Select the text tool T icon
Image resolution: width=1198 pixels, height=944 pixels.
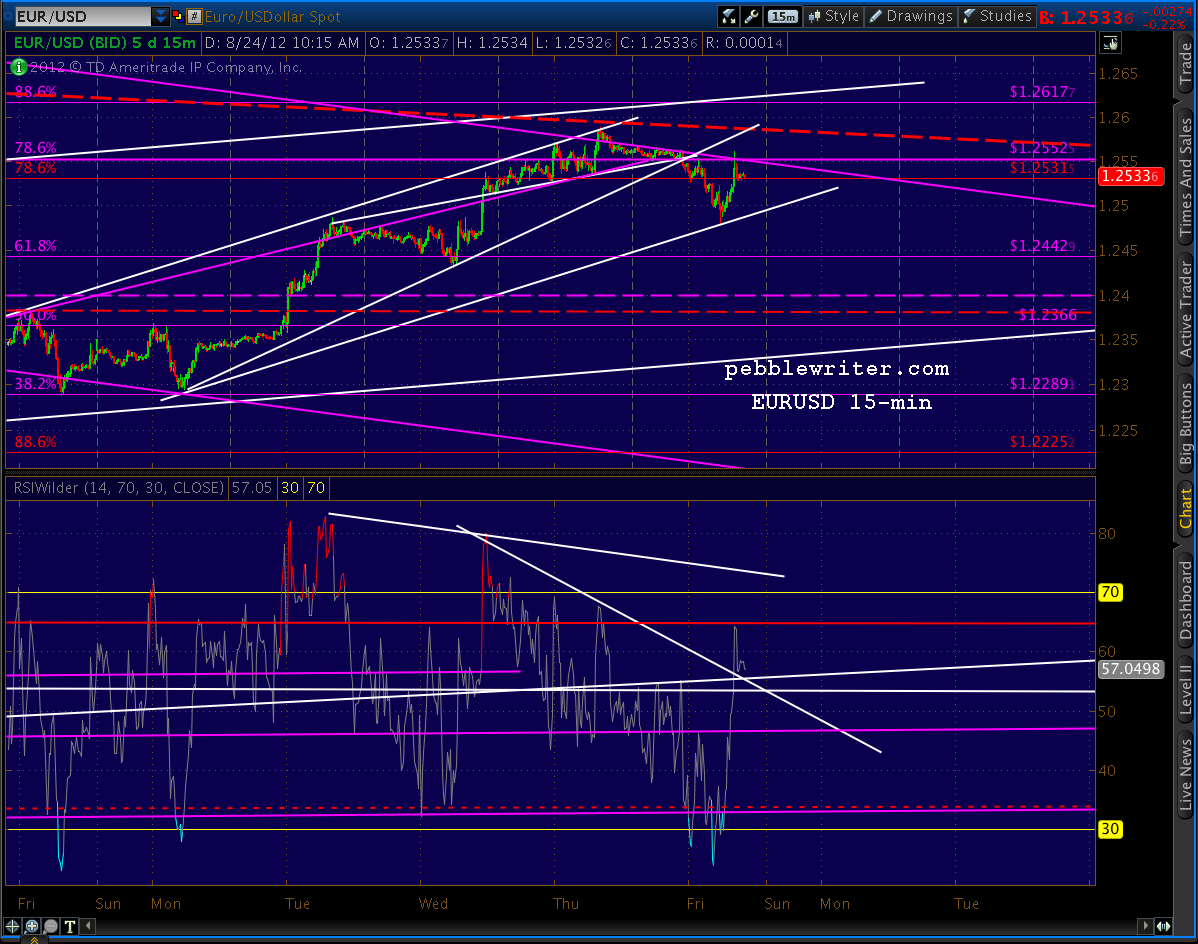(x=70, y=926)
